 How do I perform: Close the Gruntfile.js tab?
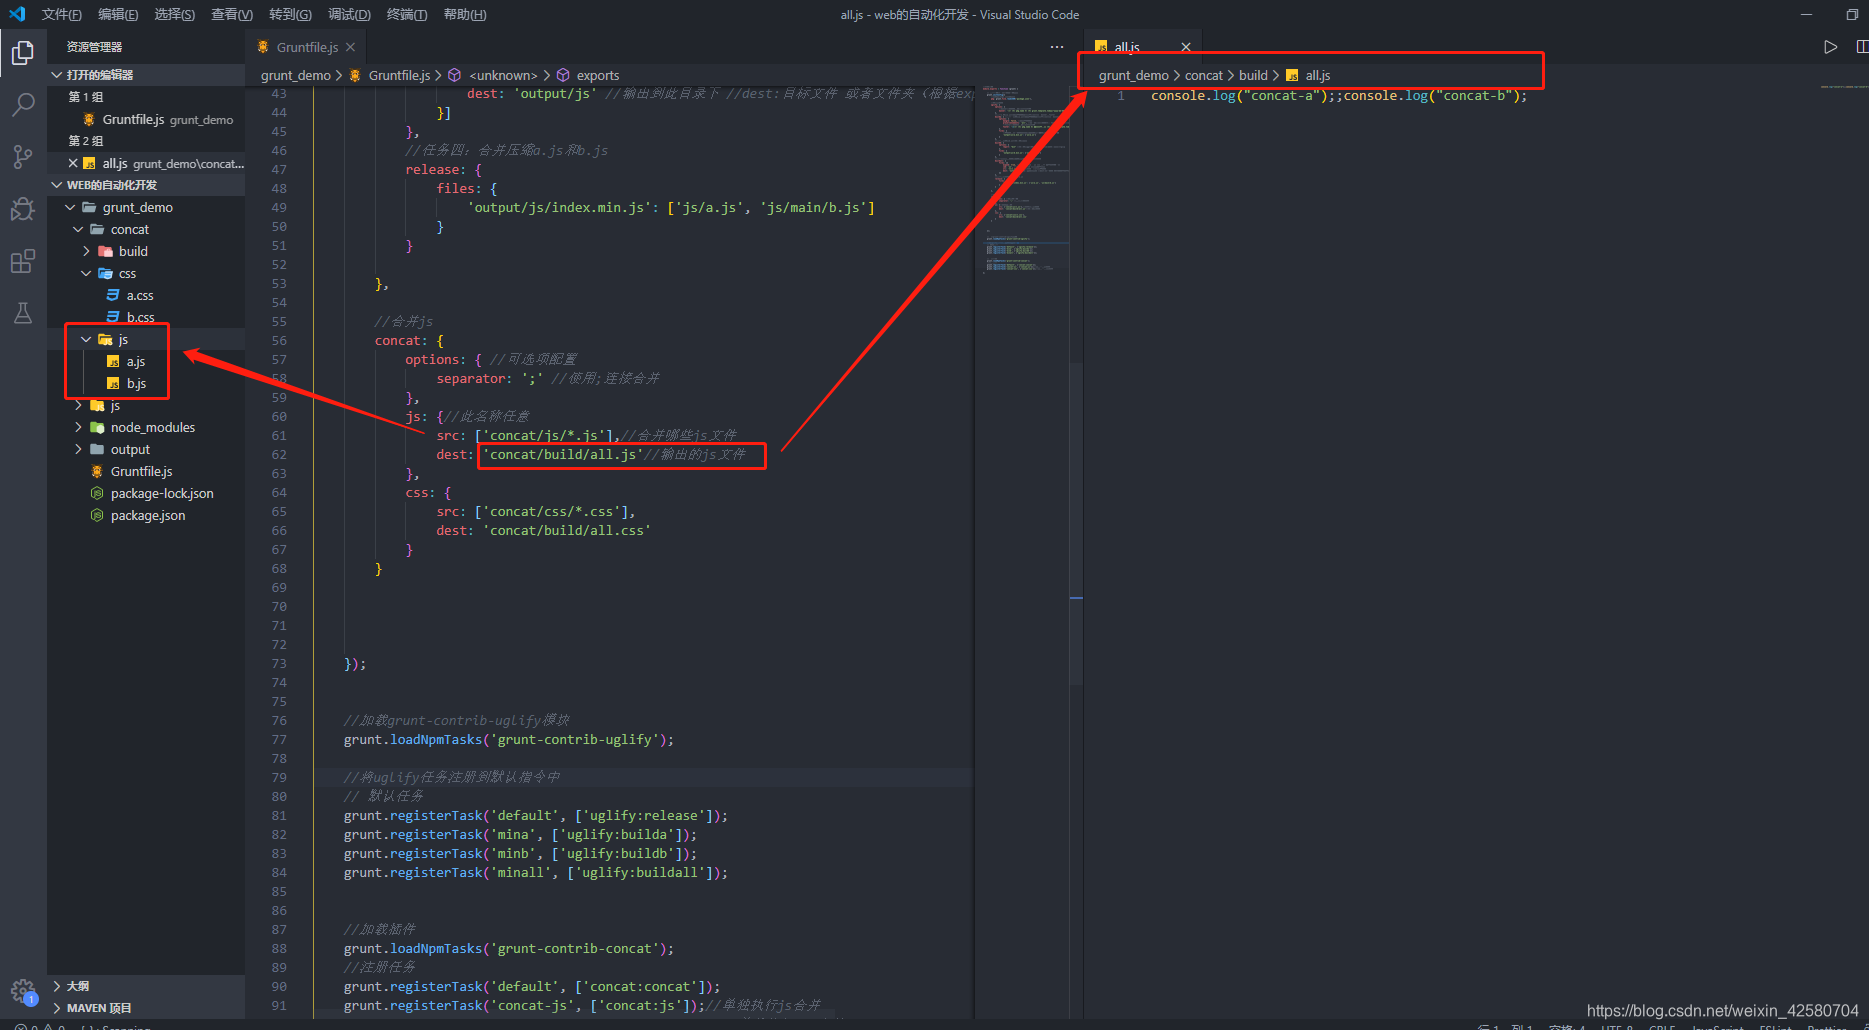coord(350,47)
